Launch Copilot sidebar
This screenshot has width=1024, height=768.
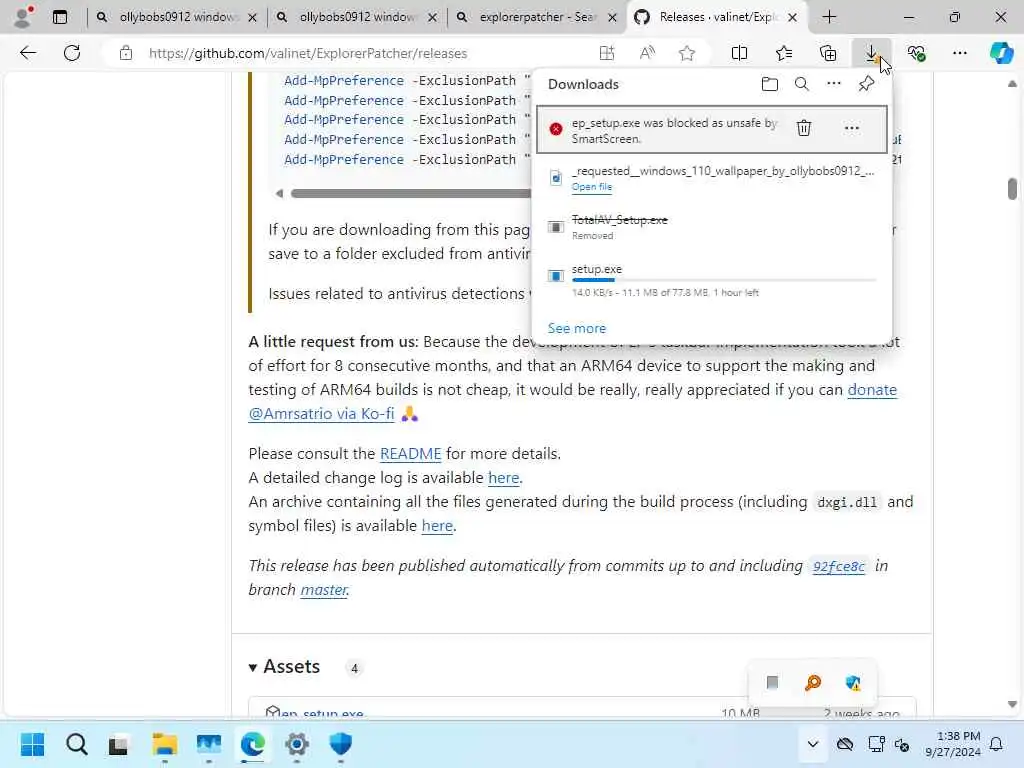click(x=1001, y=53)
